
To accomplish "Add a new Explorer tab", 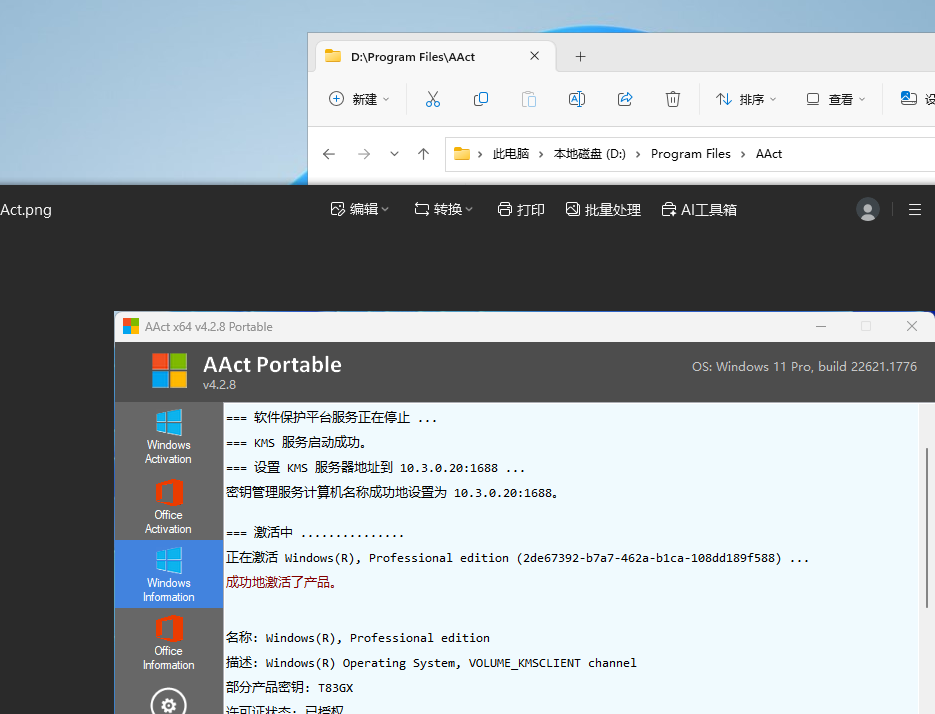I will [580, 57].
